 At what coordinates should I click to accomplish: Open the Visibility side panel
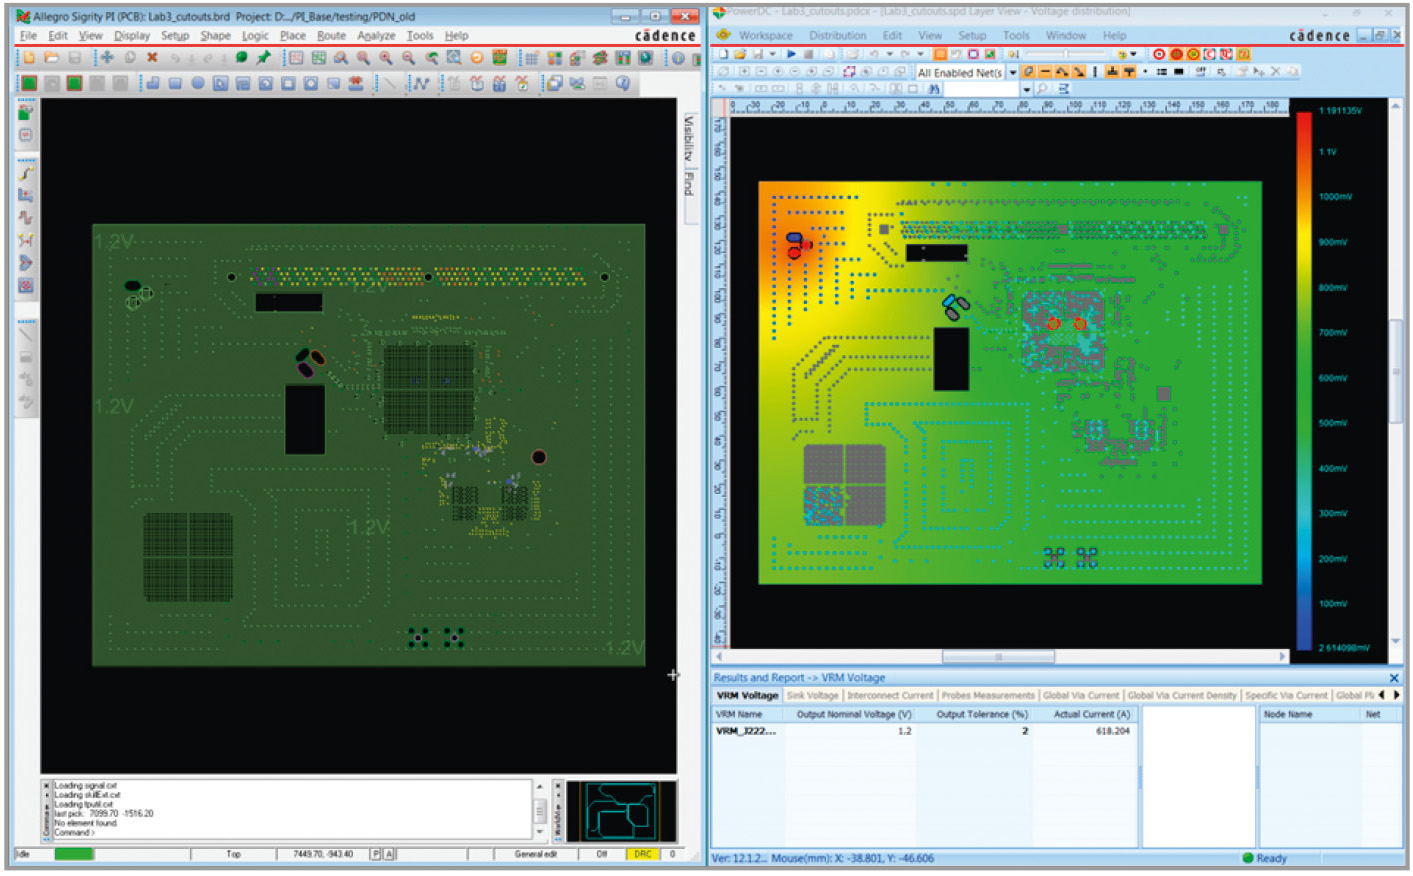tap(688, 138)
